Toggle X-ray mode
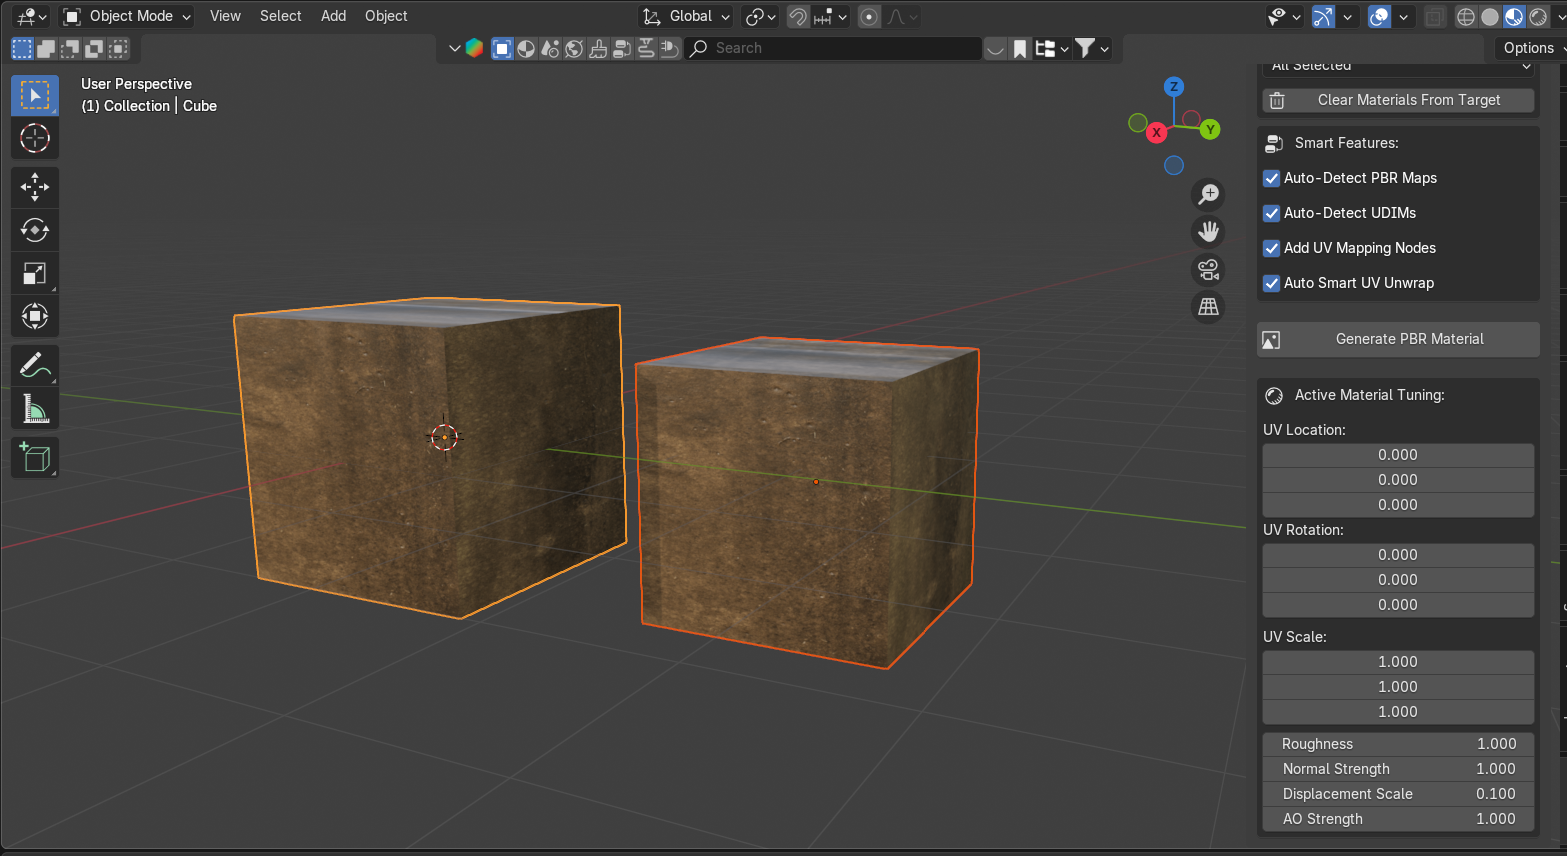The image size is (1567, 856). (x=1435, y=17)
